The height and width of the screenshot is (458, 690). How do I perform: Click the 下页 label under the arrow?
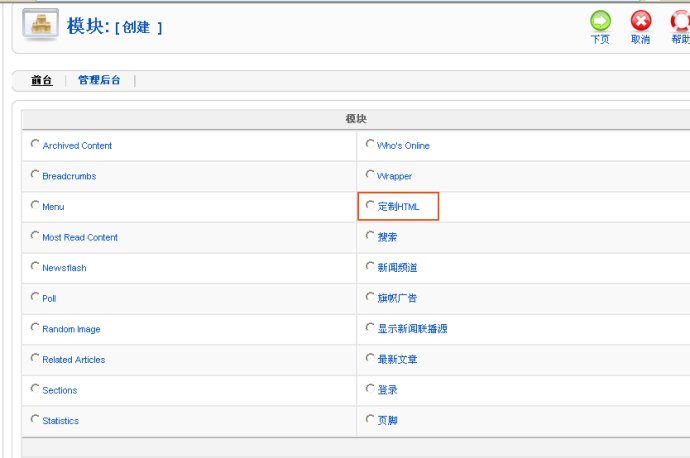[600, 40]
